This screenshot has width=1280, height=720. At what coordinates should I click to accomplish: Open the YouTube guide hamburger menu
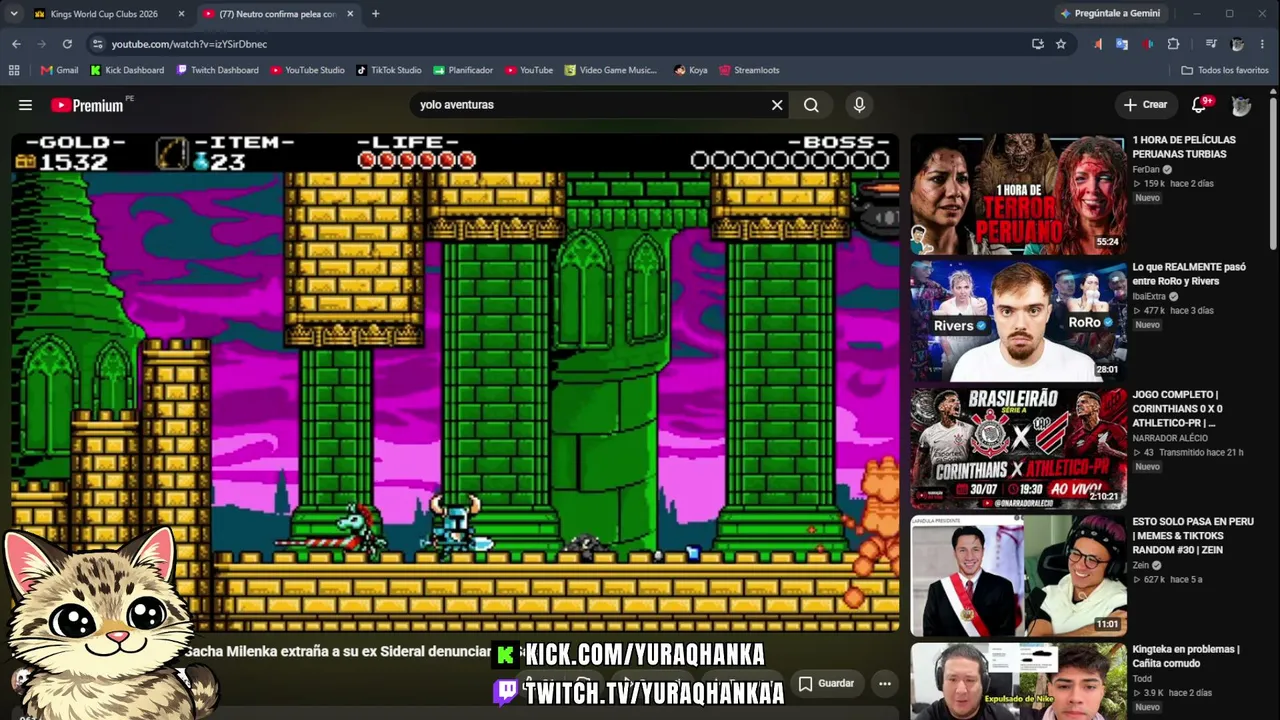(x=25, y=105)
